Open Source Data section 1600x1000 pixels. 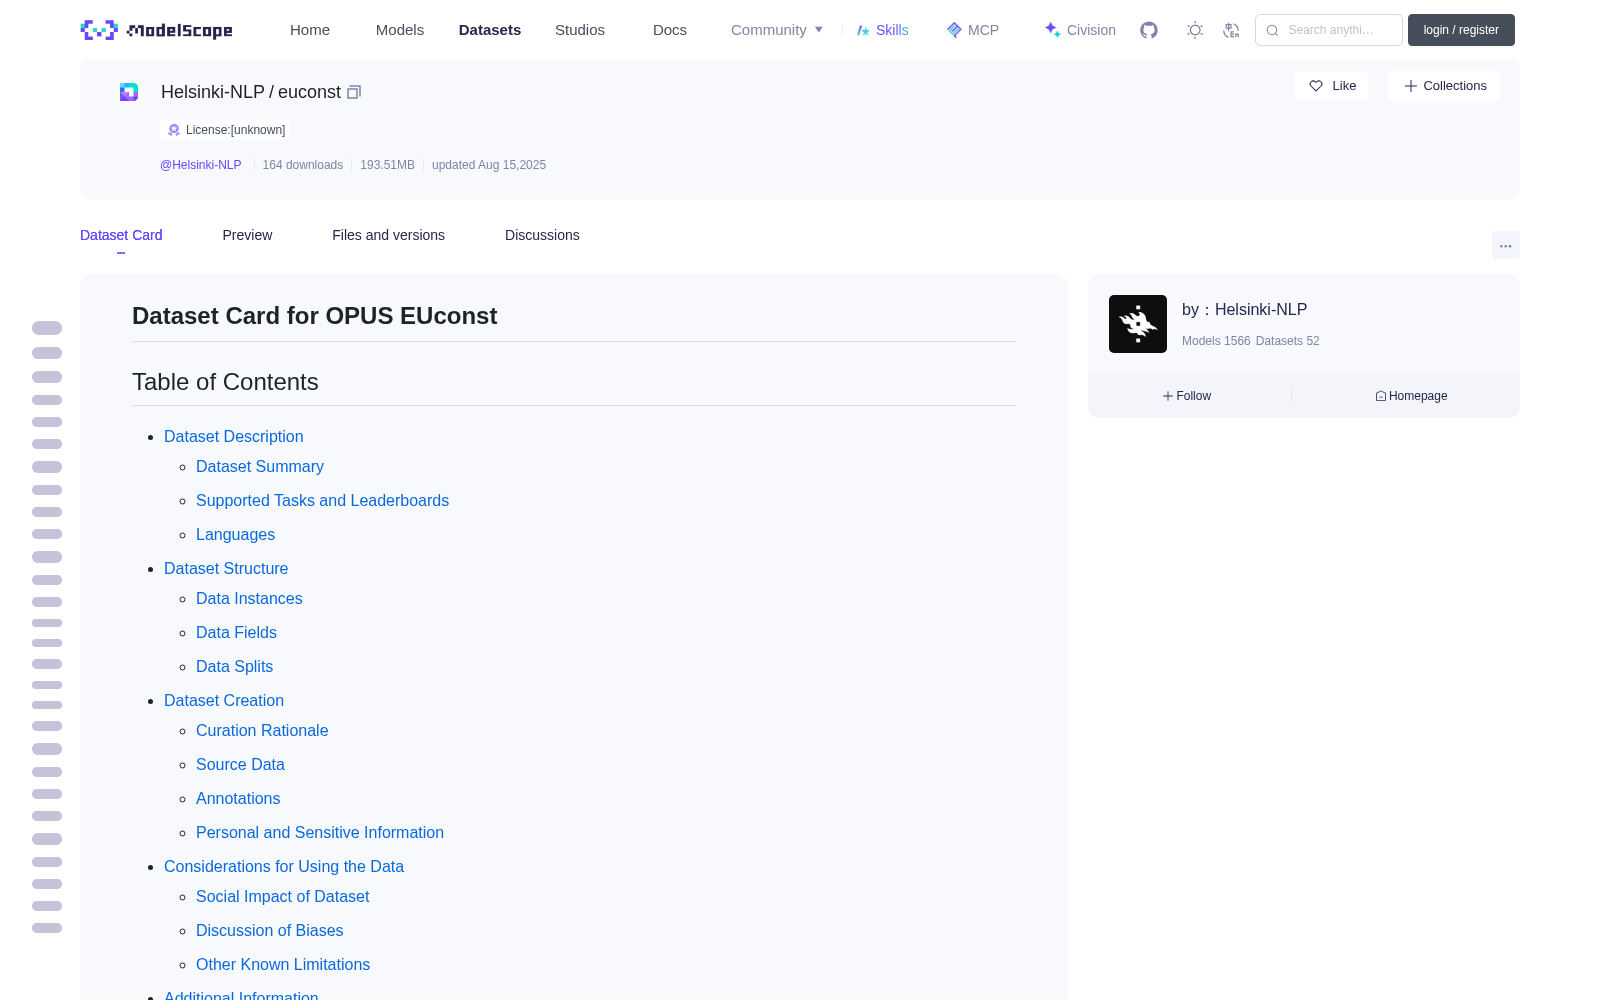(x=240, y=765)
